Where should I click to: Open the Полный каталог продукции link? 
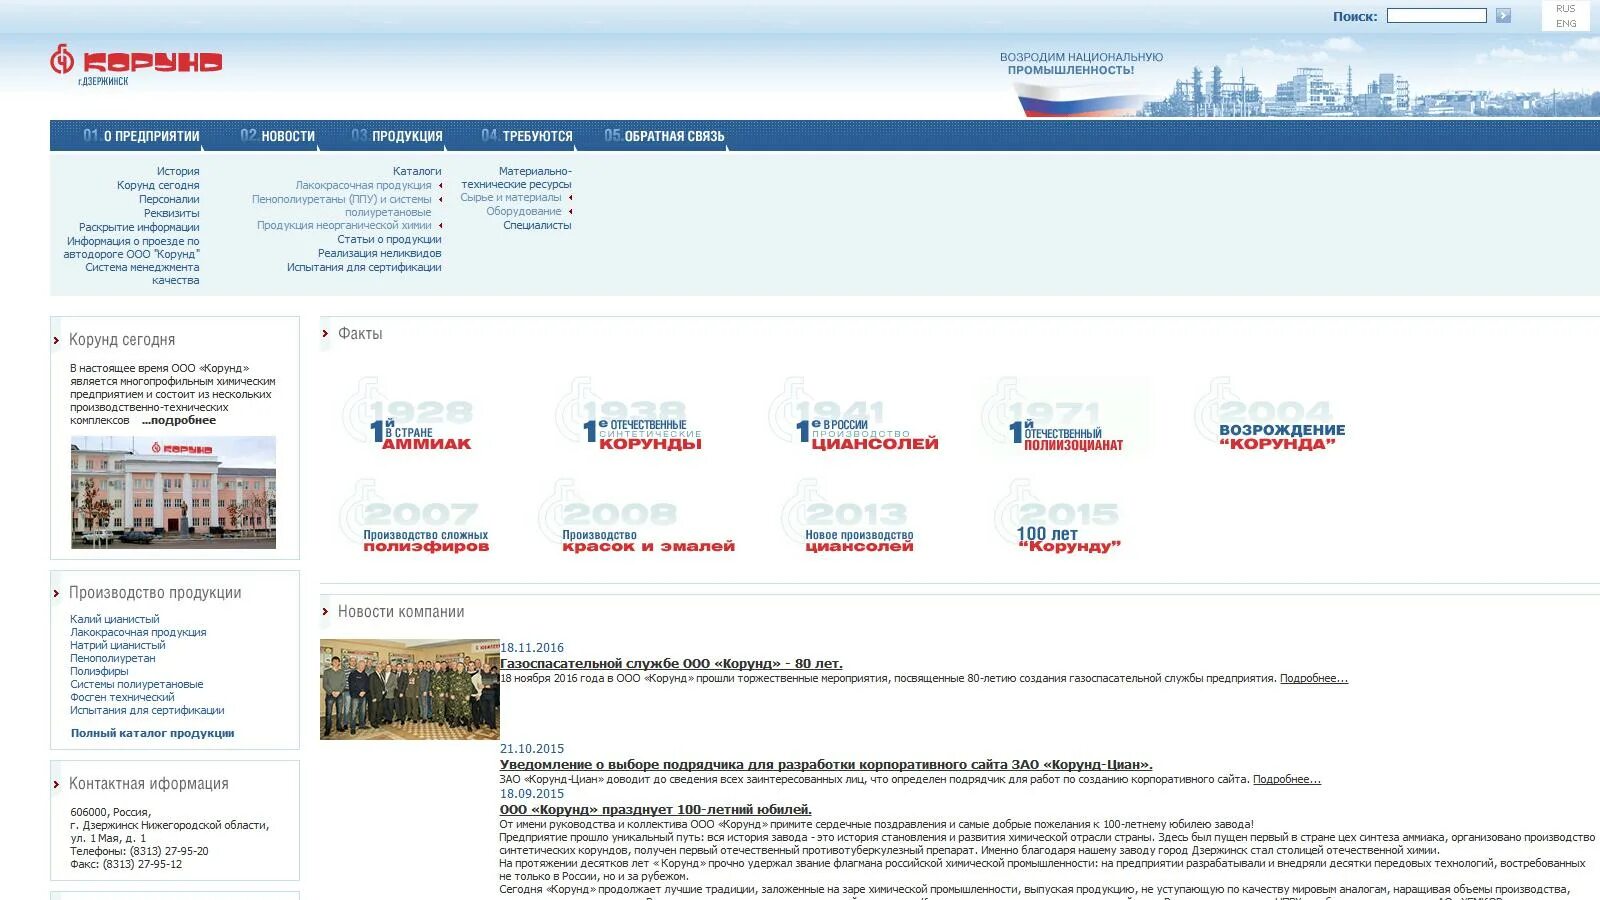pyautogui.click(x=152, y=733)
